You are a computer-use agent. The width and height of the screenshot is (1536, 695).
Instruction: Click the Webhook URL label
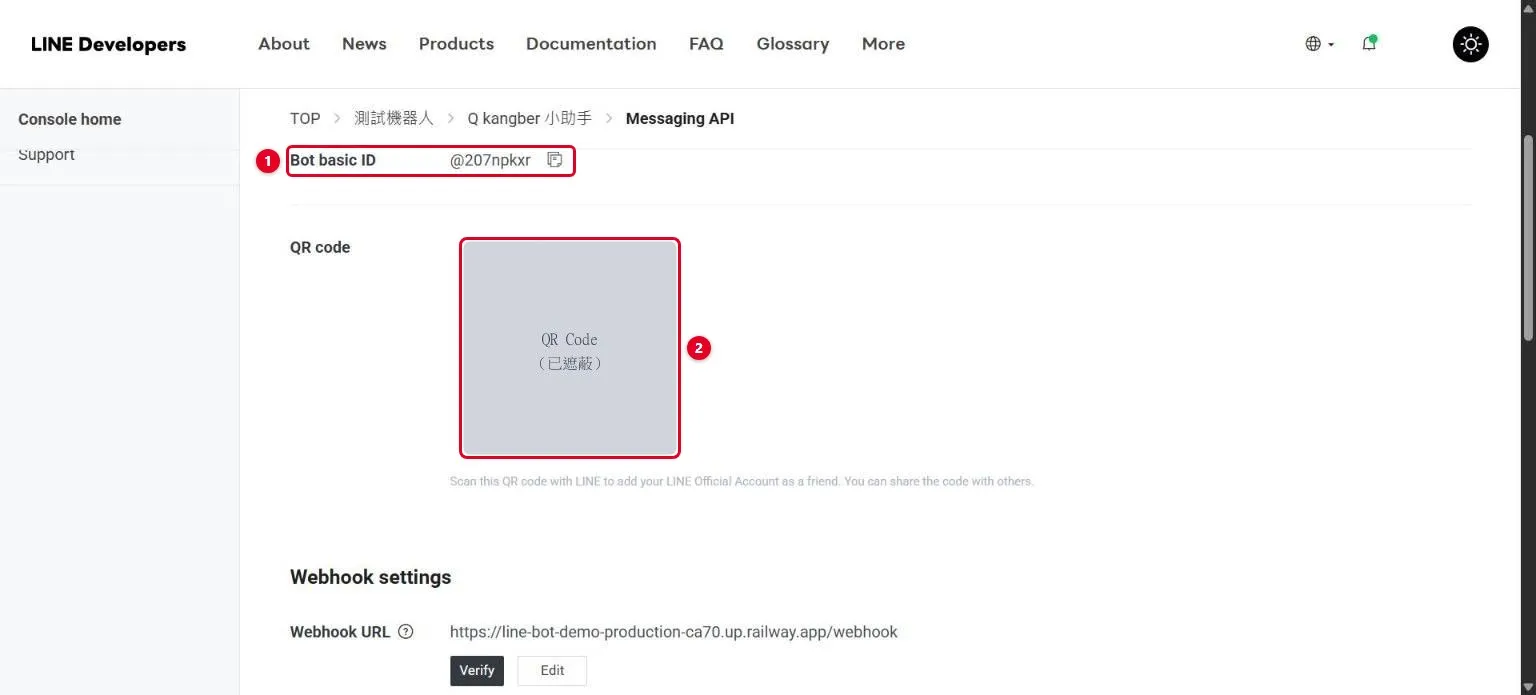340,632
